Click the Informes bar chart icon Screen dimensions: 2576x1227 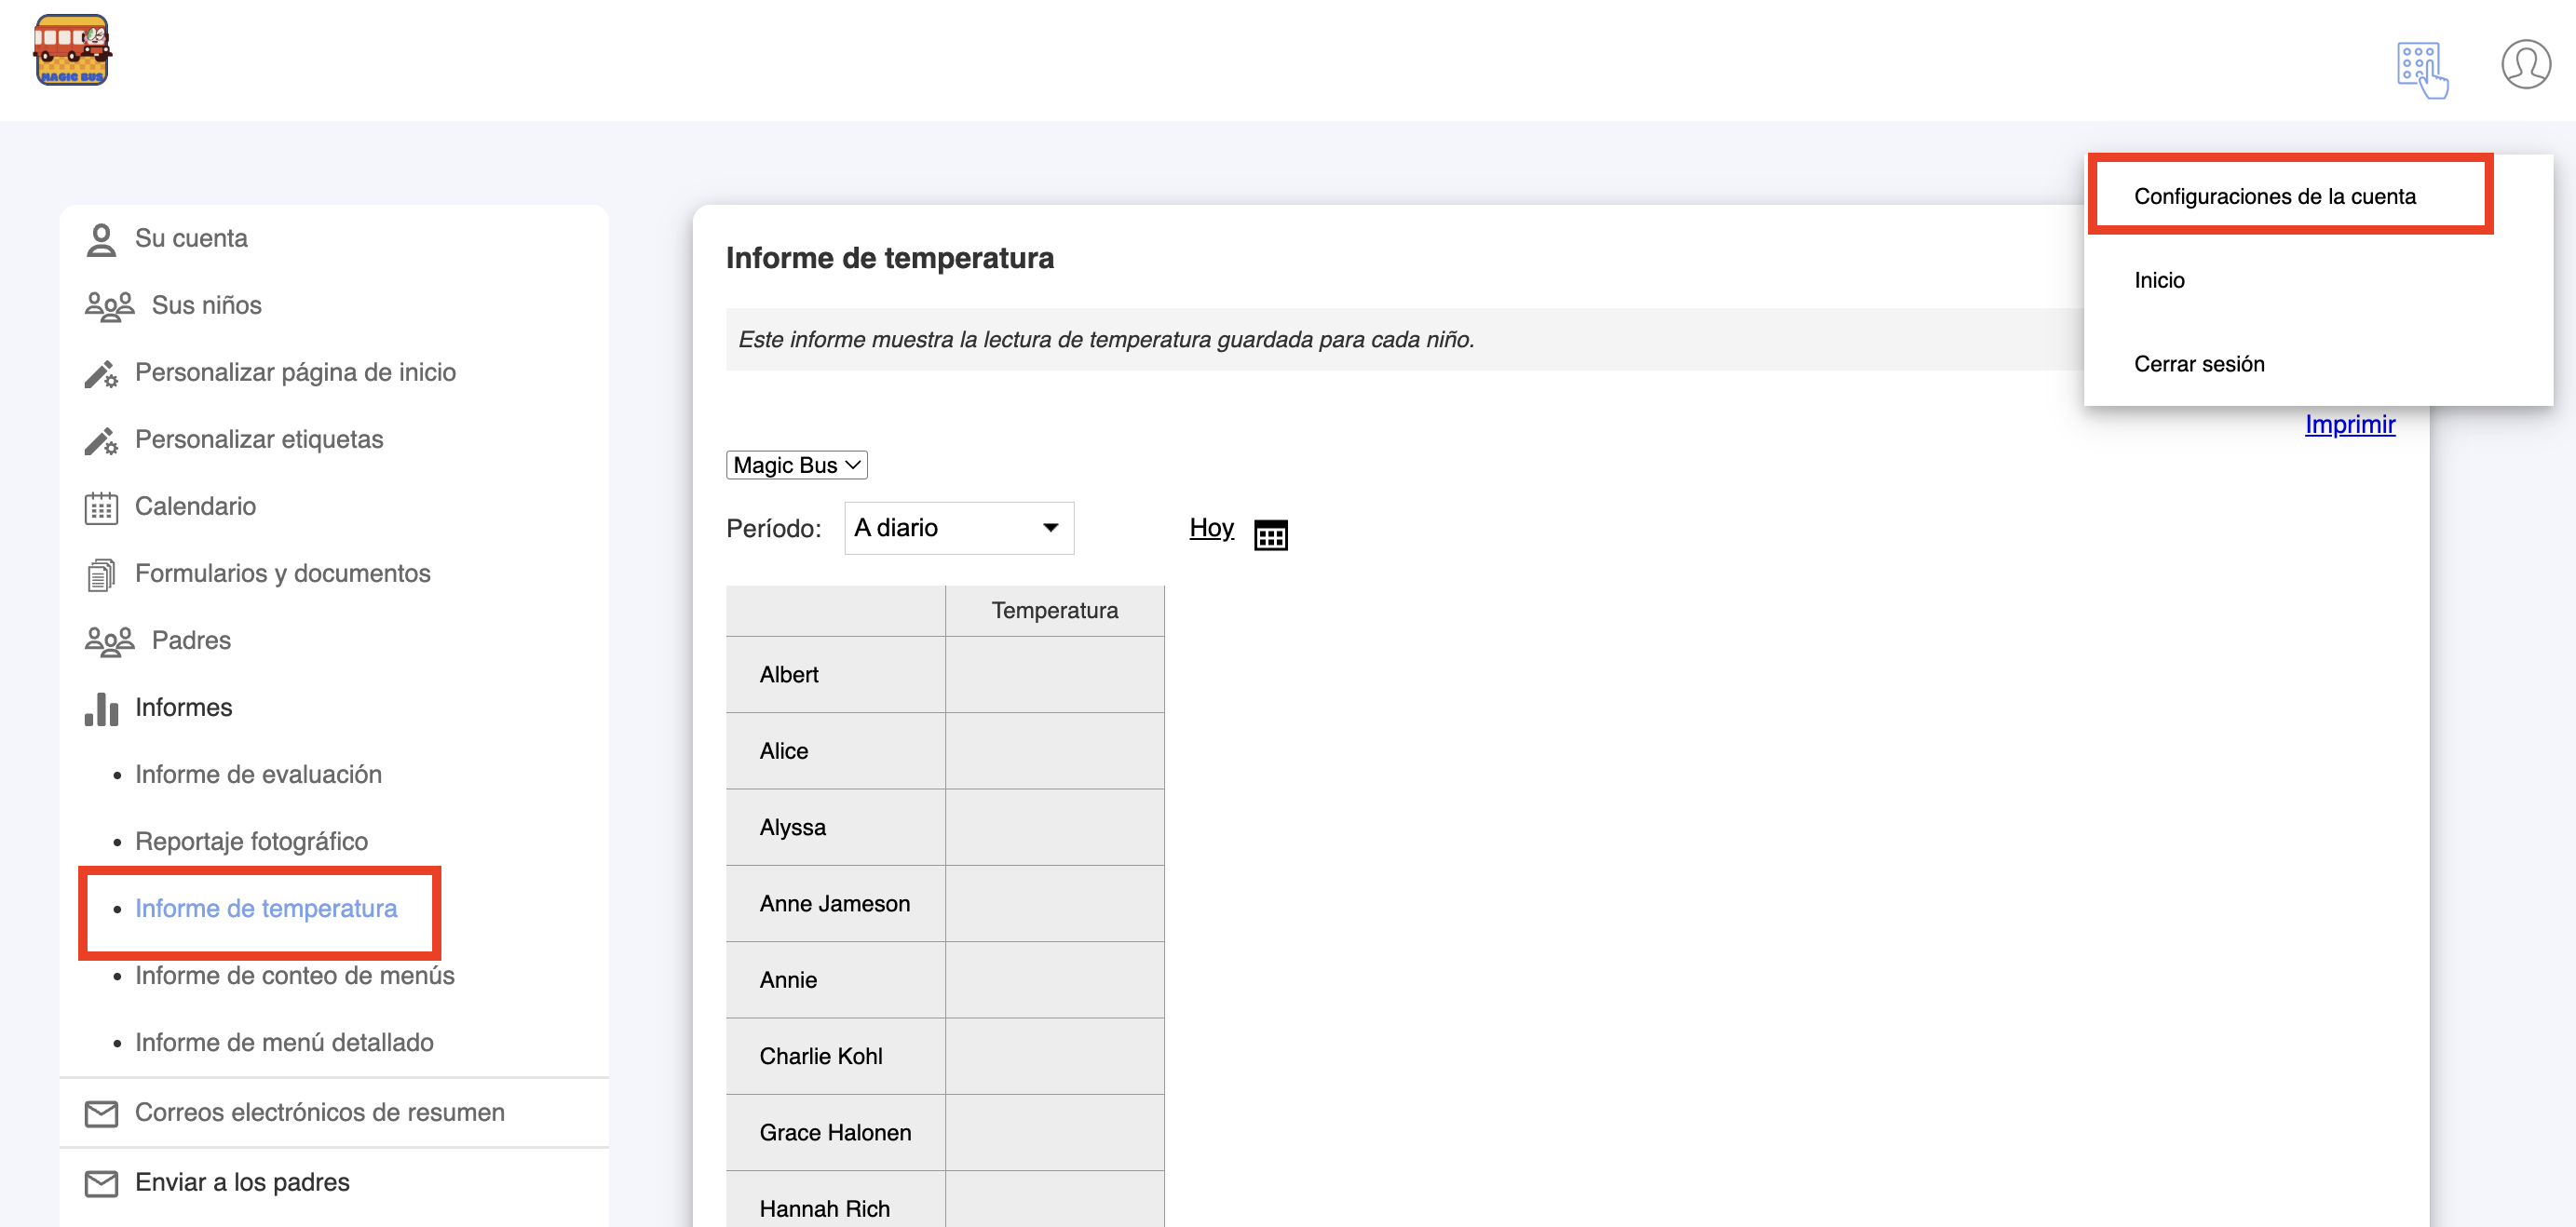click(101, 708)
